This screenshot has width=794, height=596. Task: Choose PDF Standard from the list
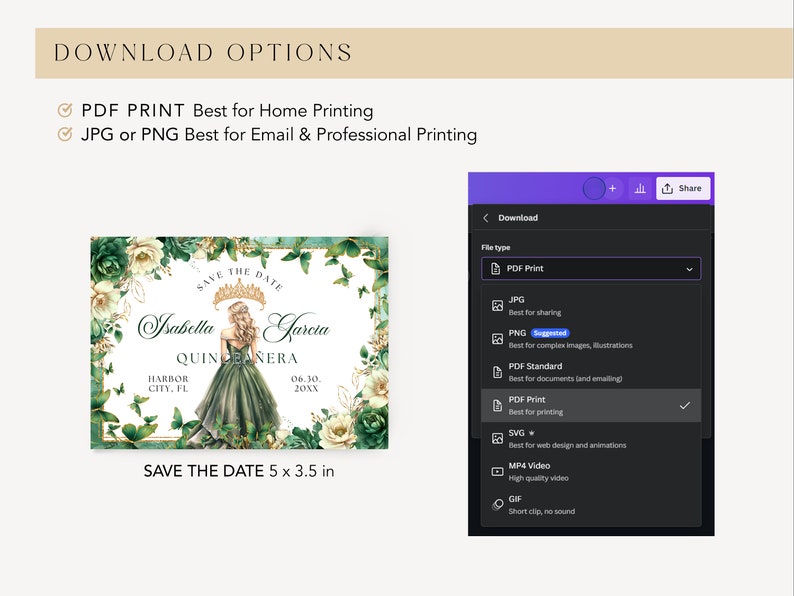591,372
